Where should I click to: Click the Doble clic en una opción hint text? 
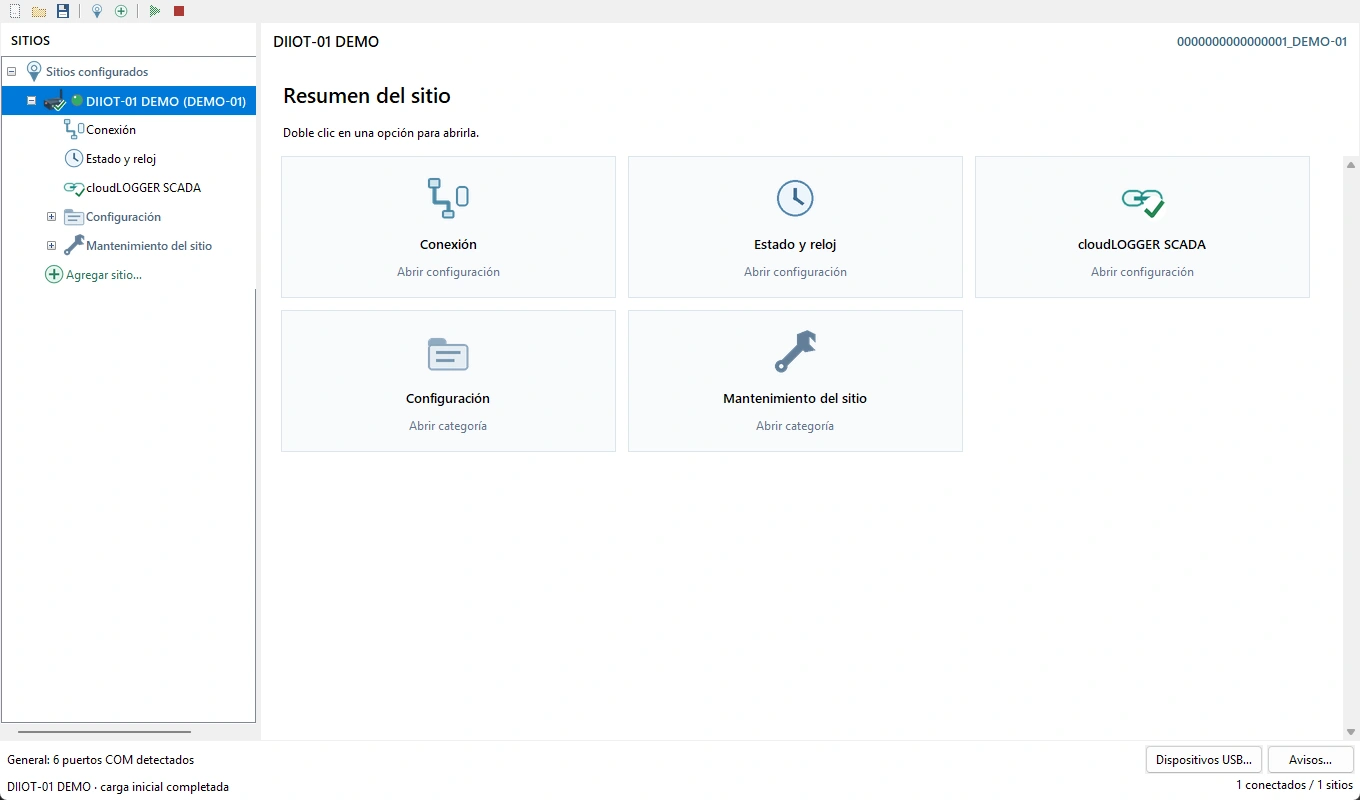[x=381, y=133]
